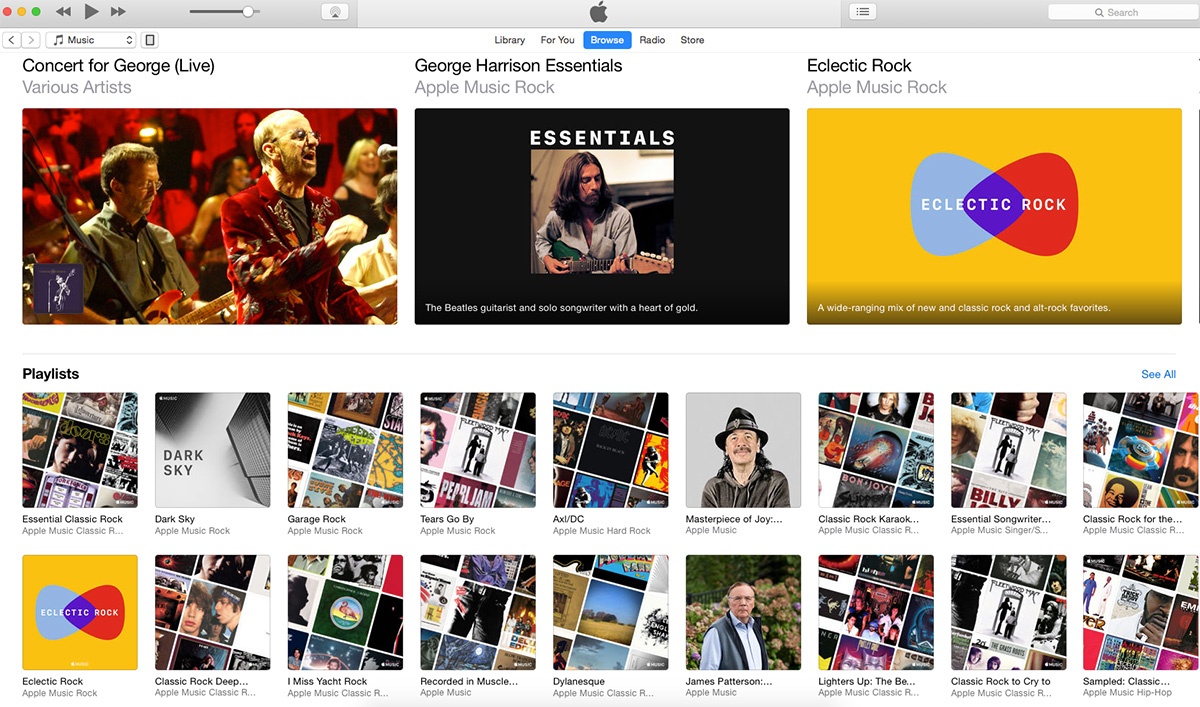Open Classic Rock to Cry to cover
The height and width of the screenshot is (707, 1200).
click(1009, 612)
